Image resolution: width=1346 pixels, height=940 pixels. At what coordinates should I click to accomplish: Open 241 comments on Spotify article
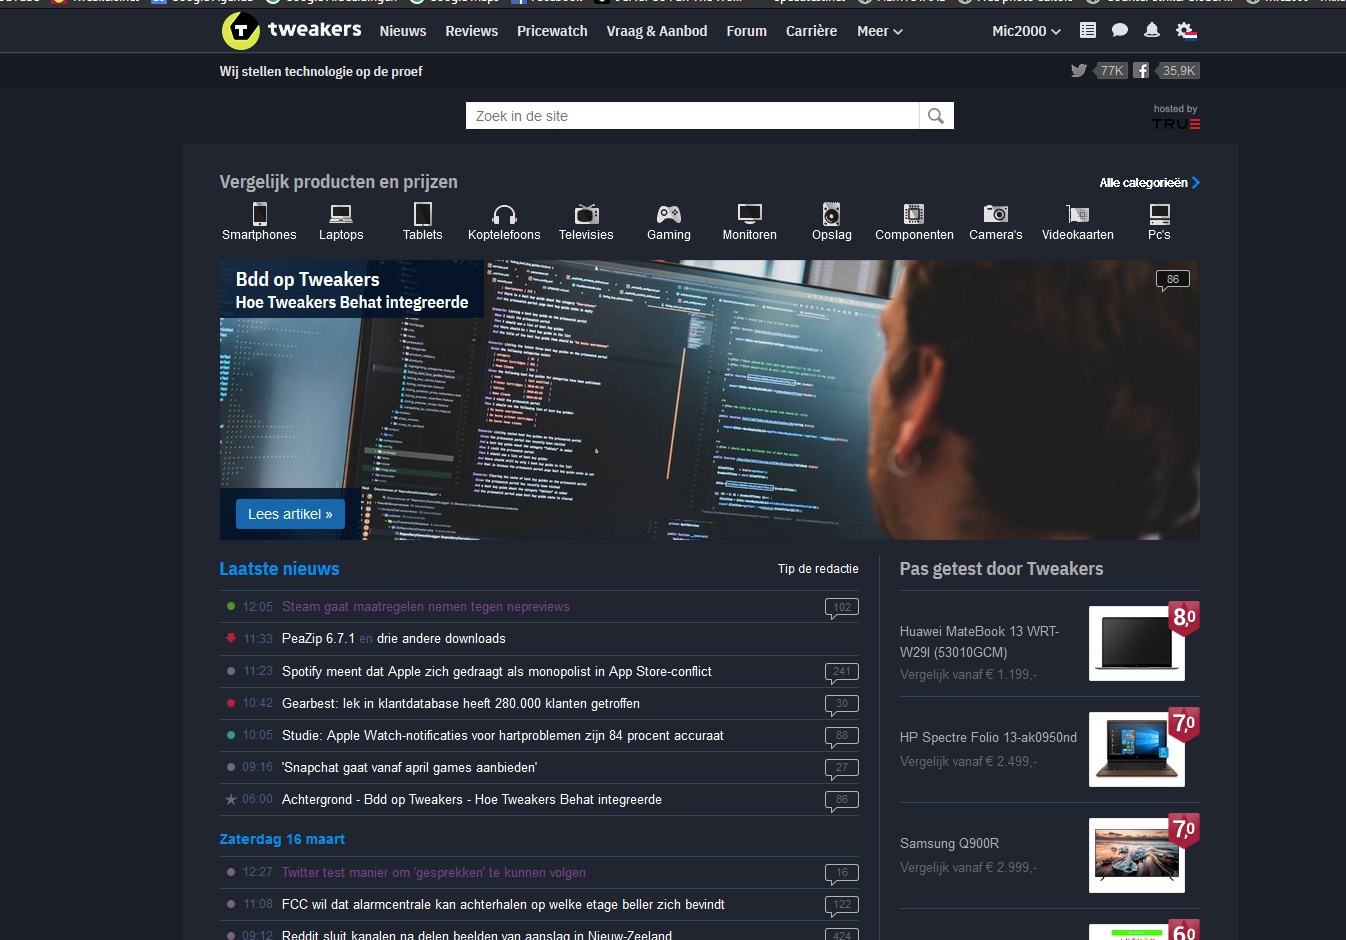tap(842, 673)
